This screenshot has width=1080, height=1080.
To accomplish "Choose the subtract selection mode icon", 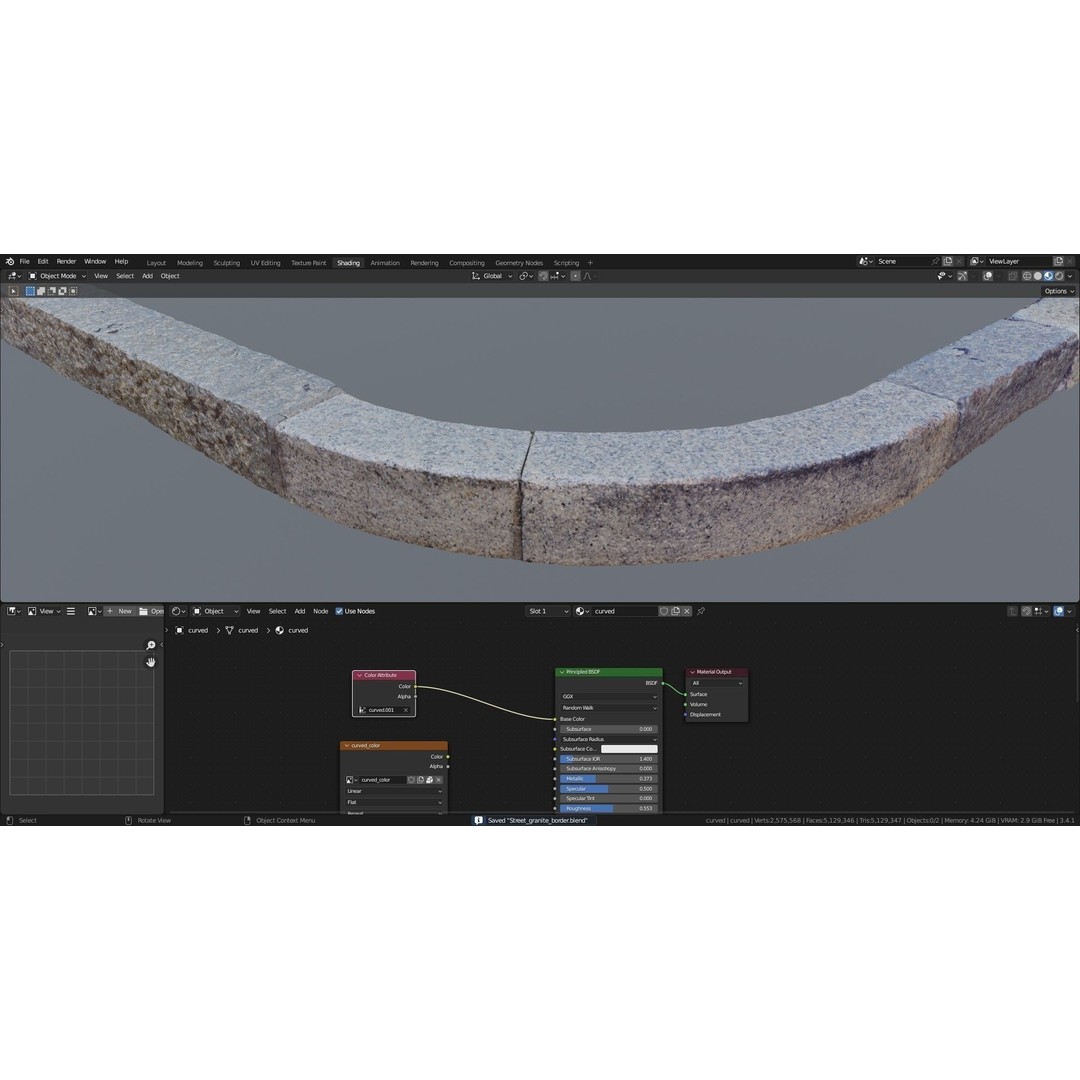I will pos(52,291).
